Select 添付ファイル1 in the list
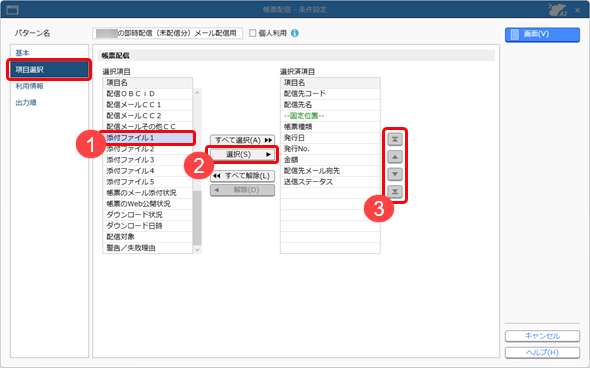The height and width of the screenshot is (368, 590). click(x=148, y=138)
